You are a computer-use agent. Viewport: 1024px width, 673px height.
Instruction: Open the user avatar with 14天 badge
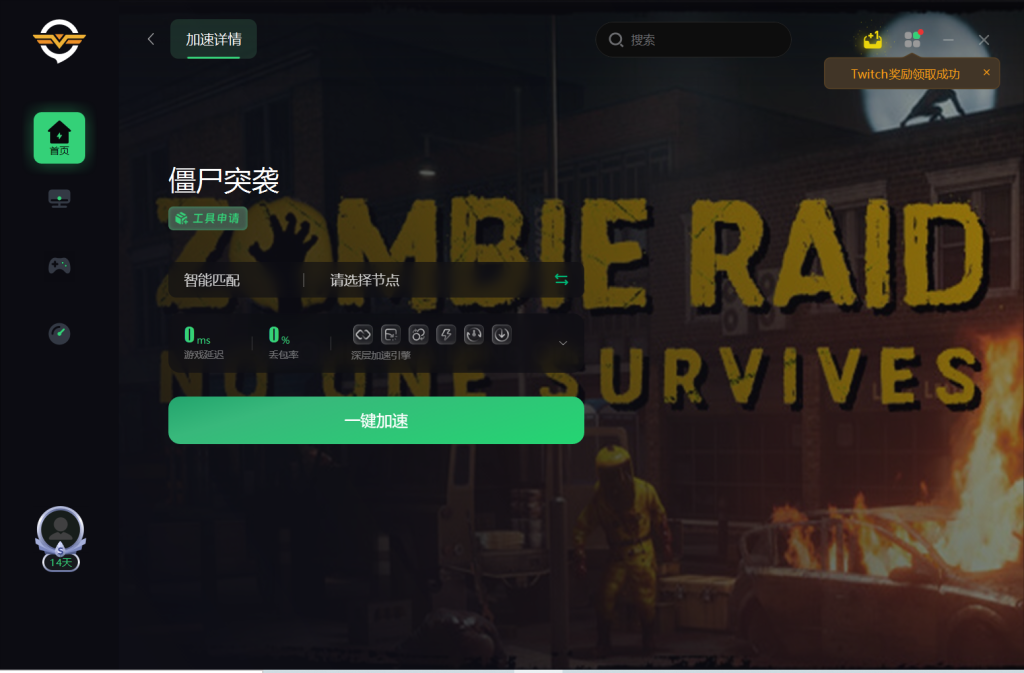coord(60,539)
